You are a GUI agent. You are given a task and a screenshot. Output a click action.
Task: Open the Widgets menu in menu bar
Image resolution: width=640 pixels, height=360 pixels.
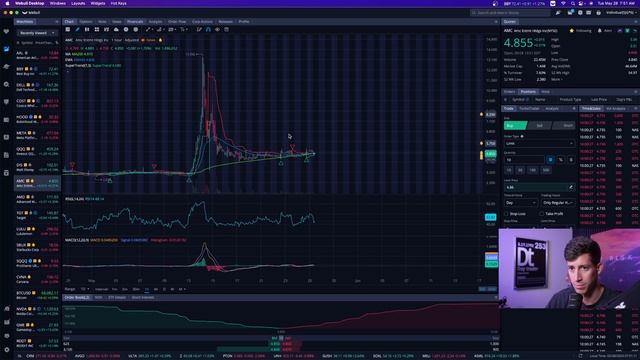[x=98, y=3]
